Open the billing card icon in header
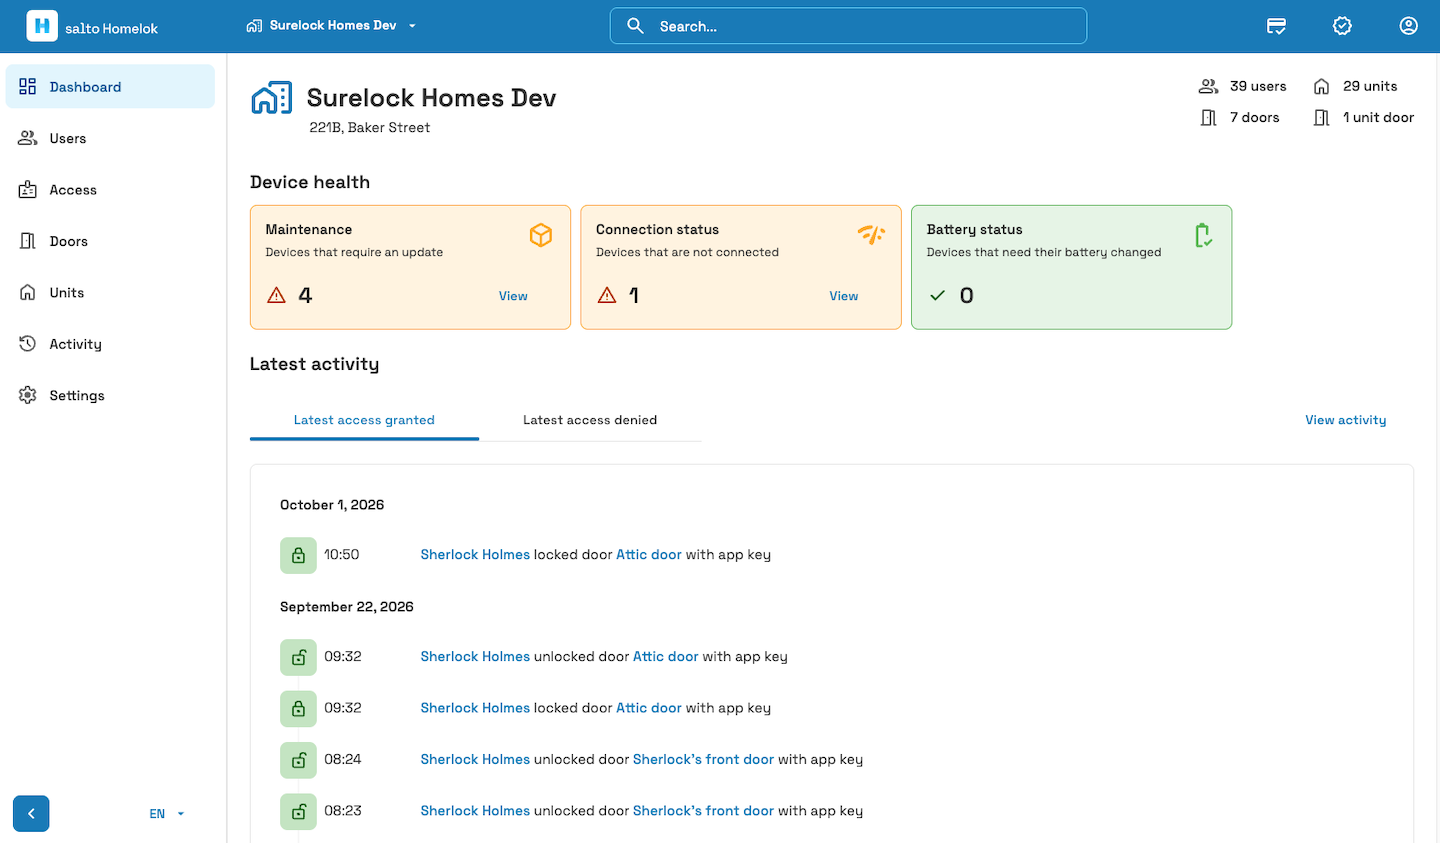 [x=1276, y=26]
